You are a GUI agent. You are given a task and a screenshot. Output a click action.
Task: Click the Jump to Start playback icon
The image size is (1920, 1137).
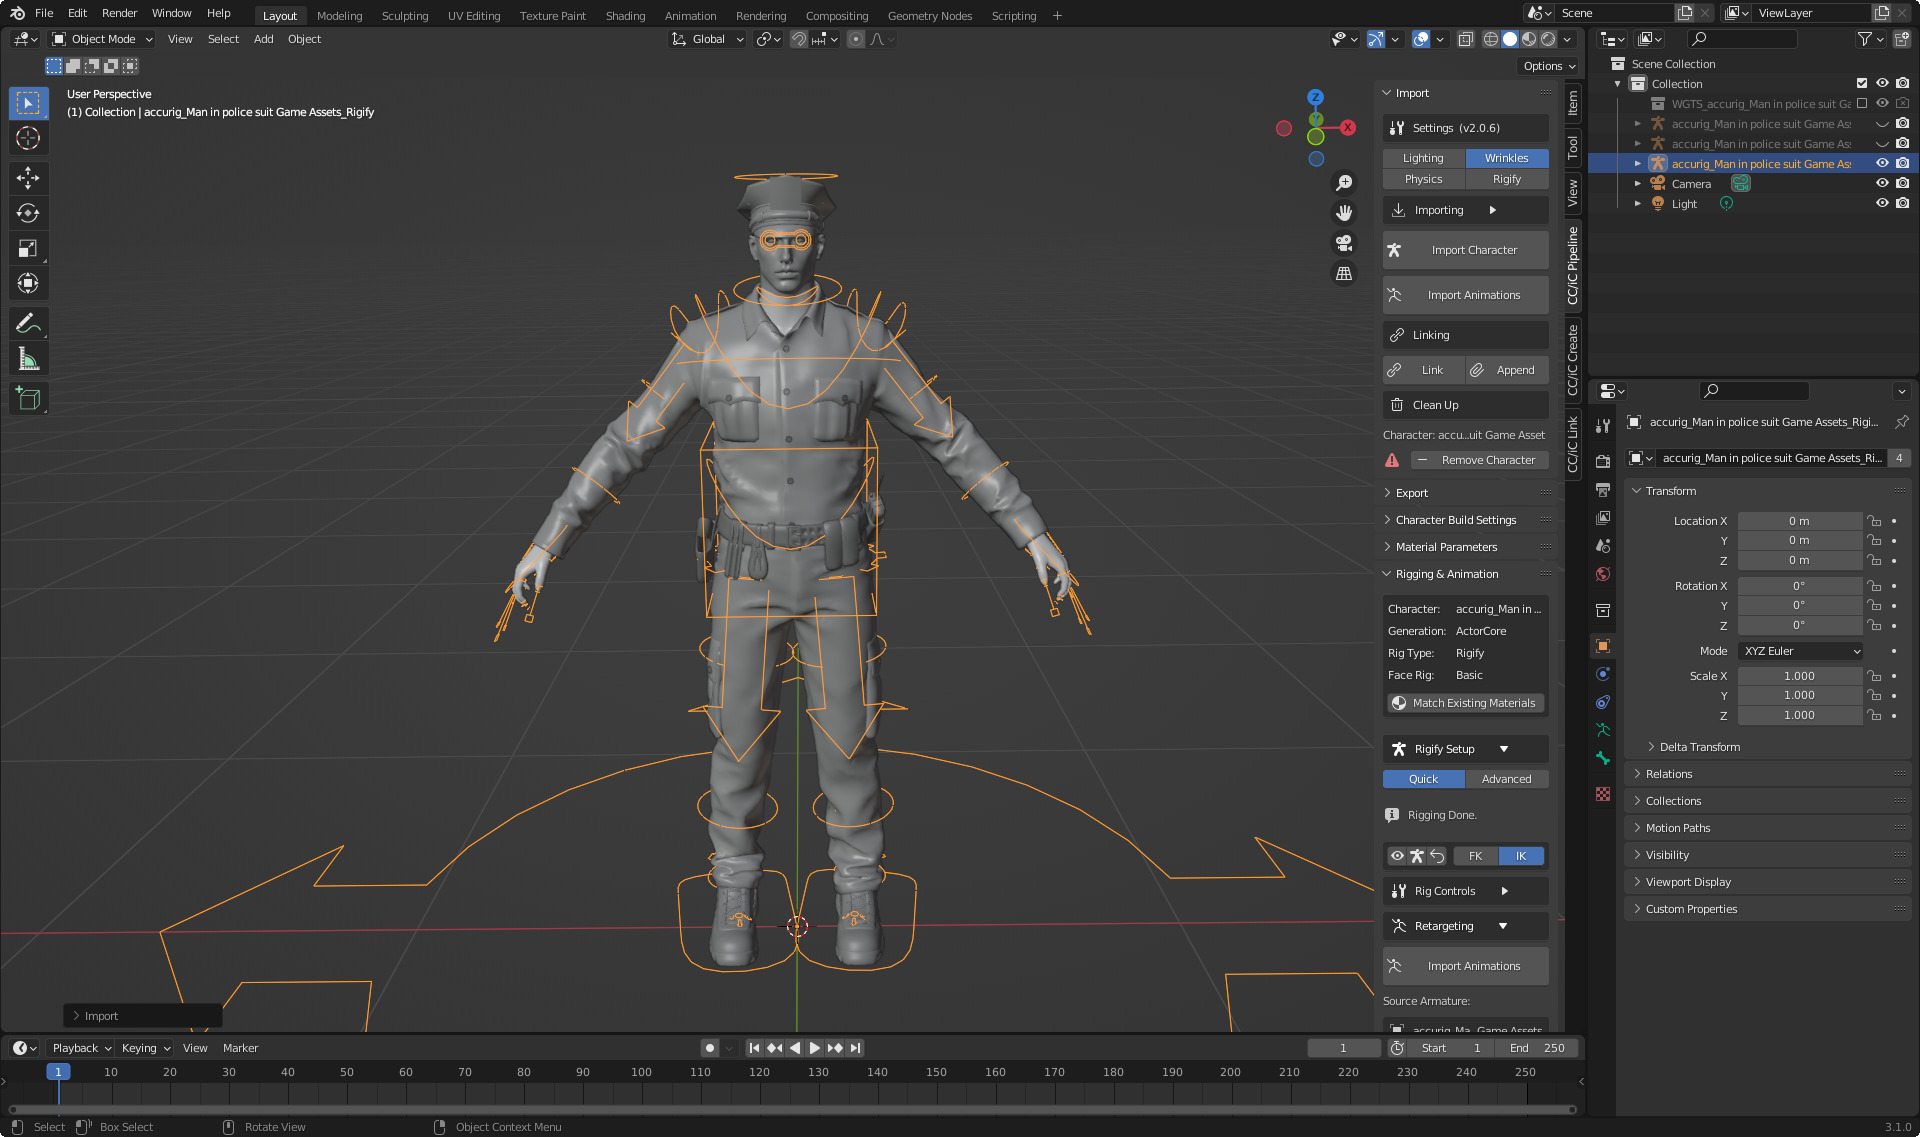click(x=754, y=1048)
